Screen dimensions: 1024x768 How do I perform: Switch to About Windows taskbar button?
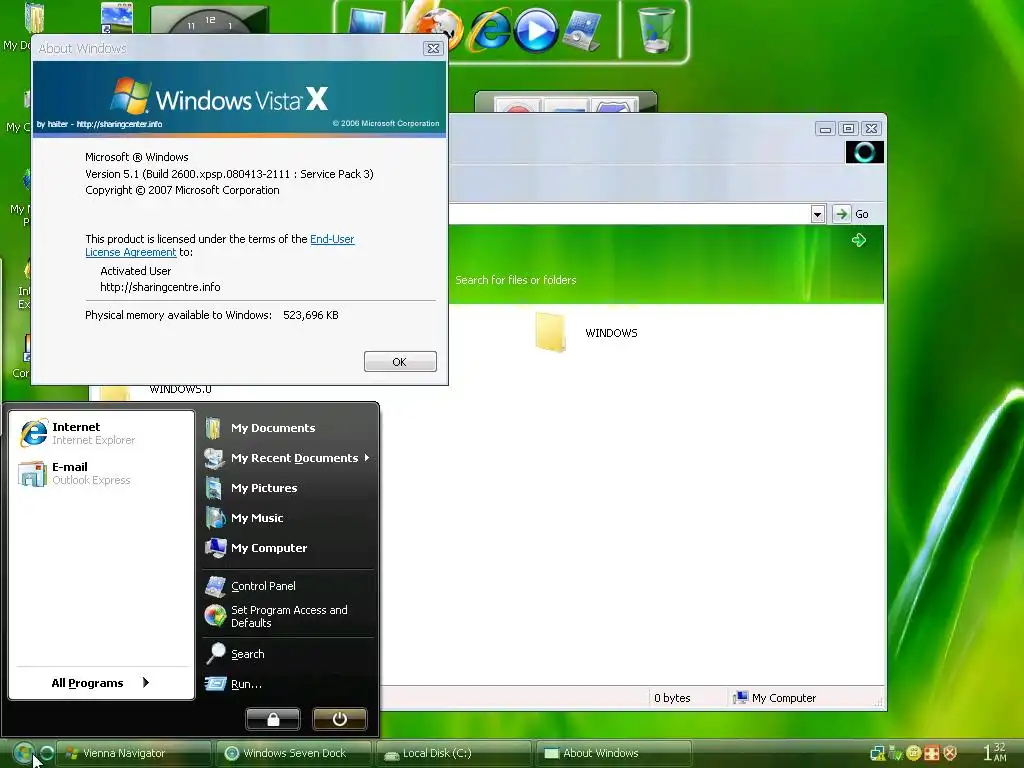[x=614, y=753]
